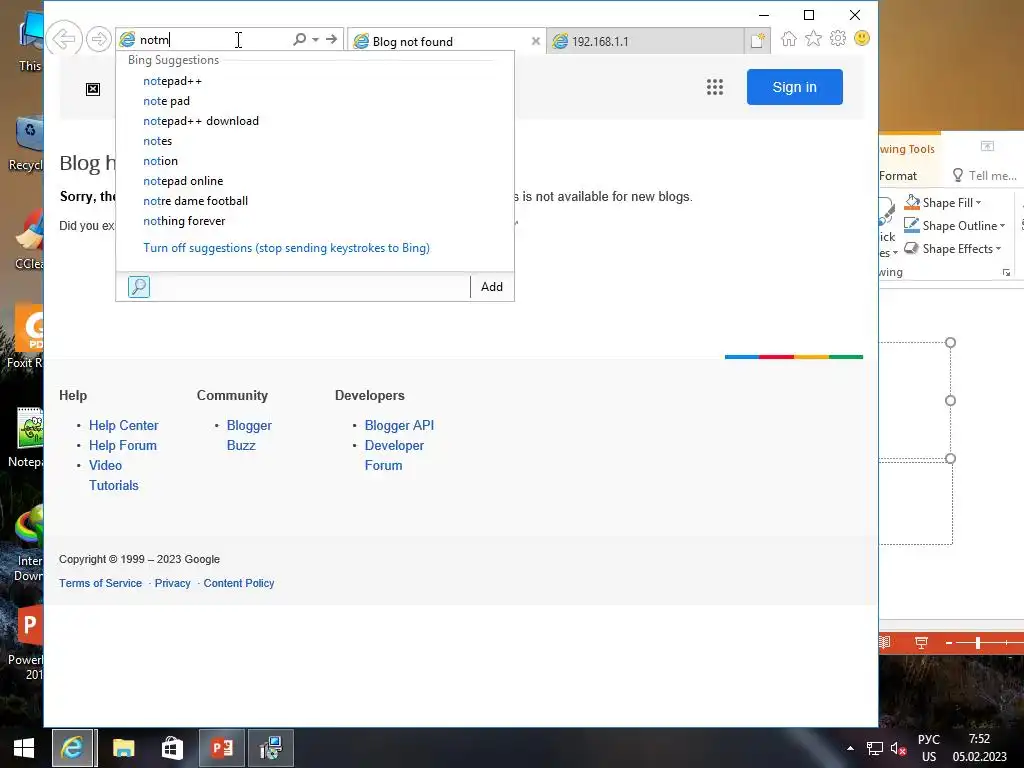Select the notre dame football suggestion
Viewport: 1024px width, 768px height.
[314, 200]
